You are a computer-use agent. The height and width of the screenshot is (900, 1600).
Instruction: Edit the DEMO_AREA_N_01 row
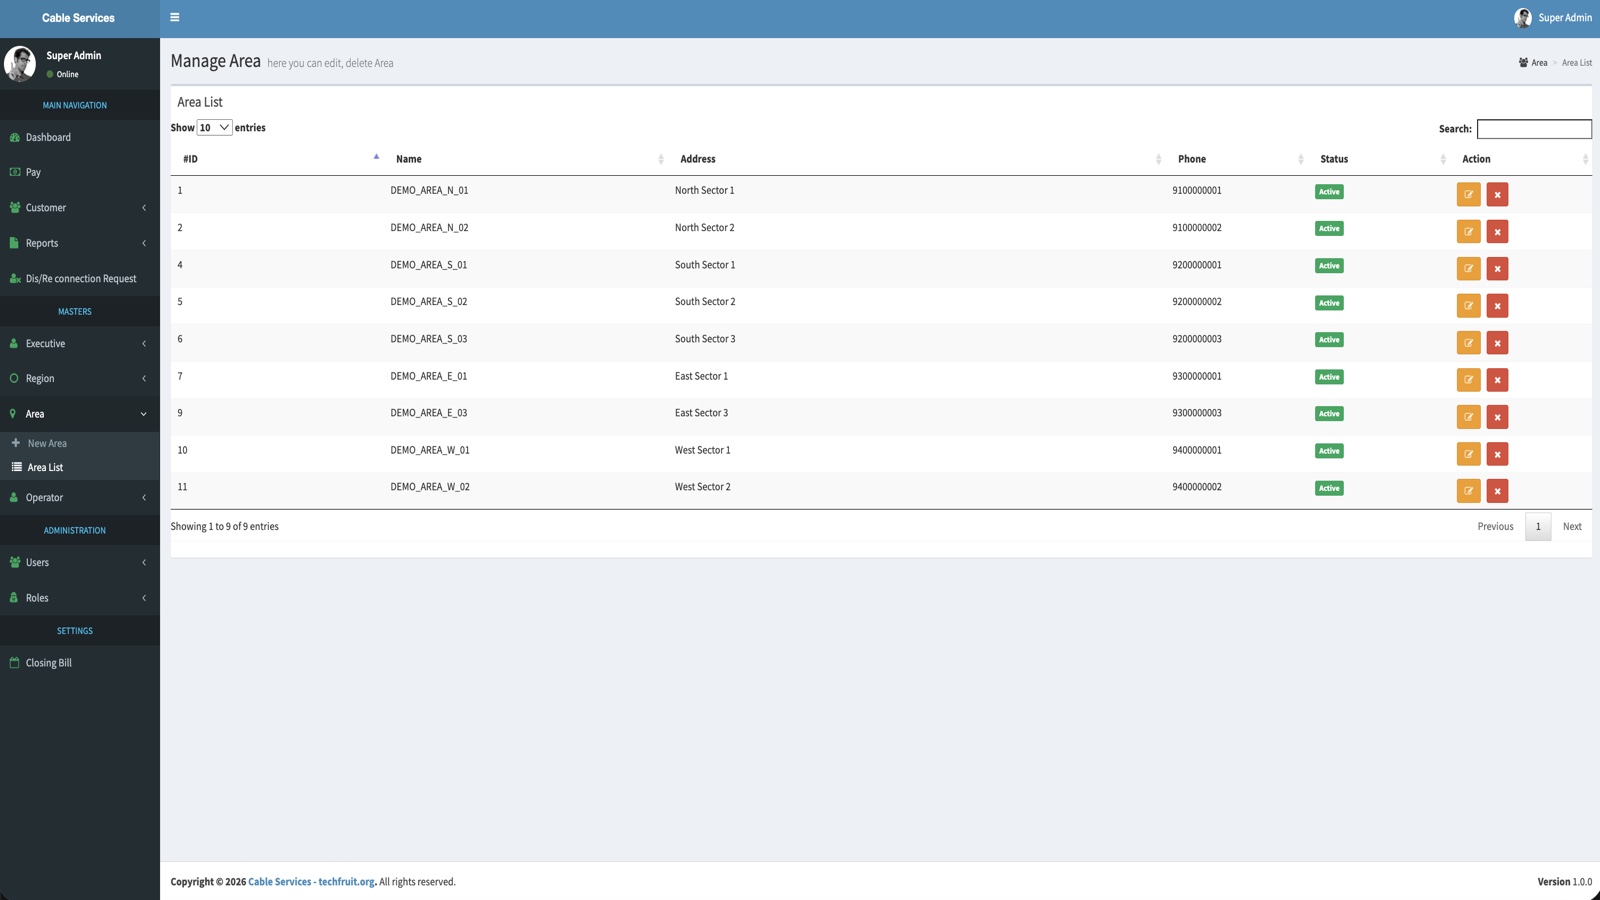coord(1468,194)
